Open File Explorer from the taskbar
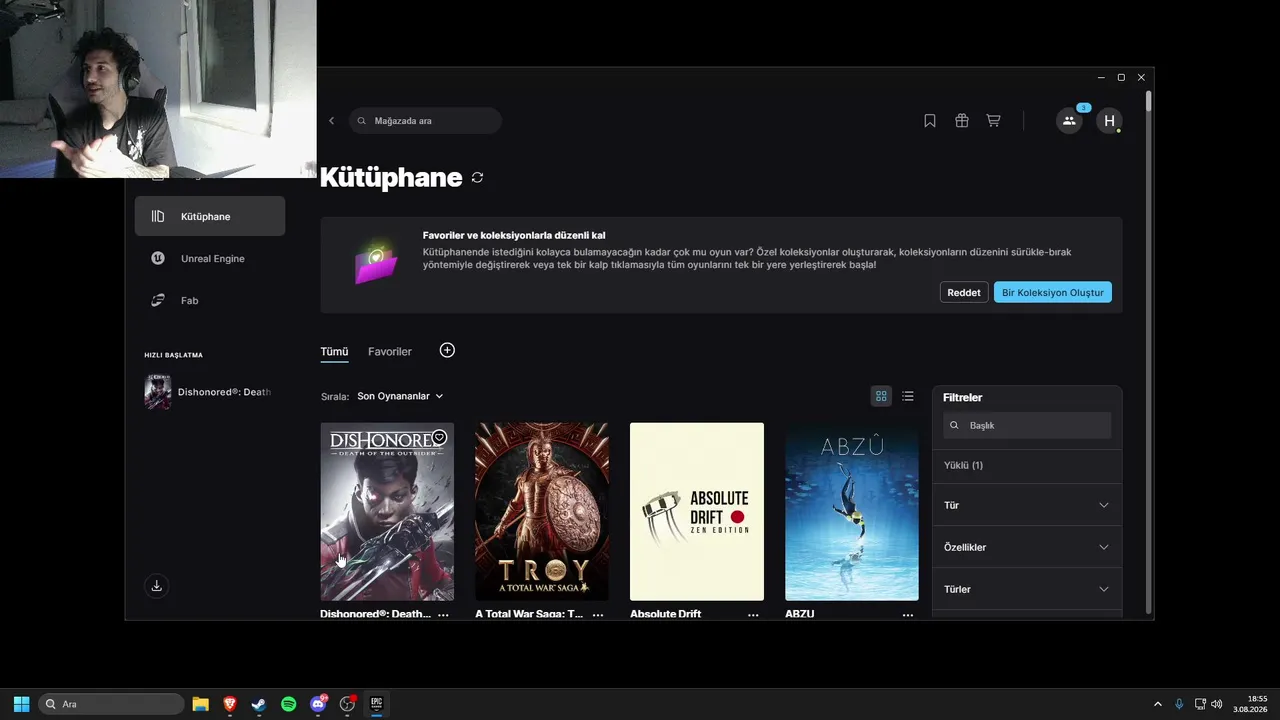The image size is (1280, 720). click(x=200, y=704)
